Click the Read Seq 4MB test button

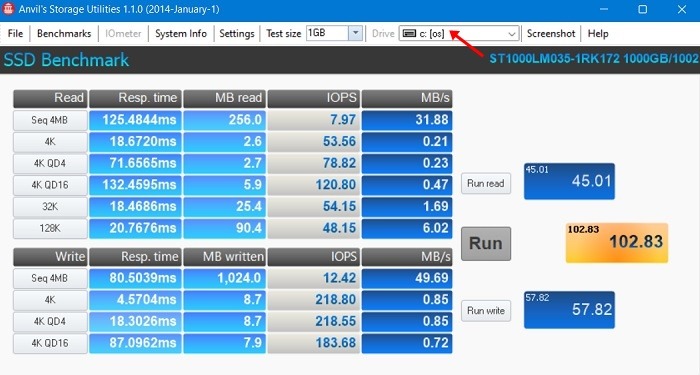click(x=50, y=120)
